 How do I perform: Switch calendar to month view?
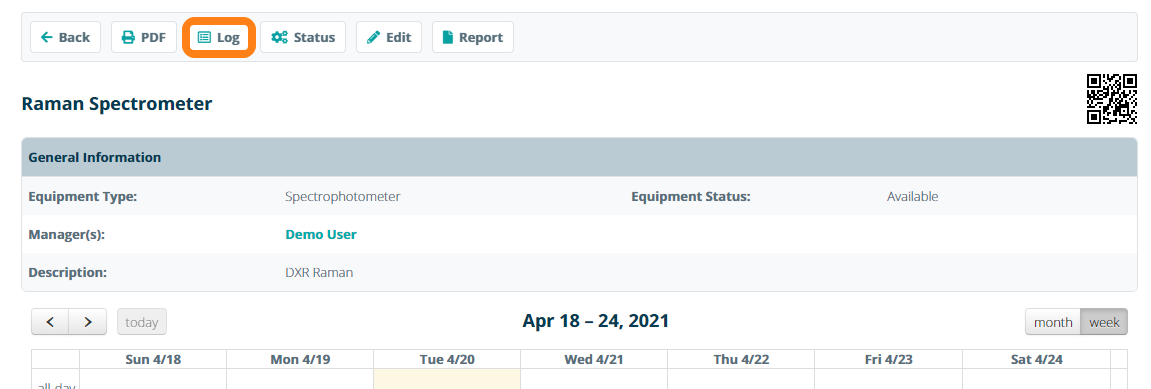point(1053,322)
